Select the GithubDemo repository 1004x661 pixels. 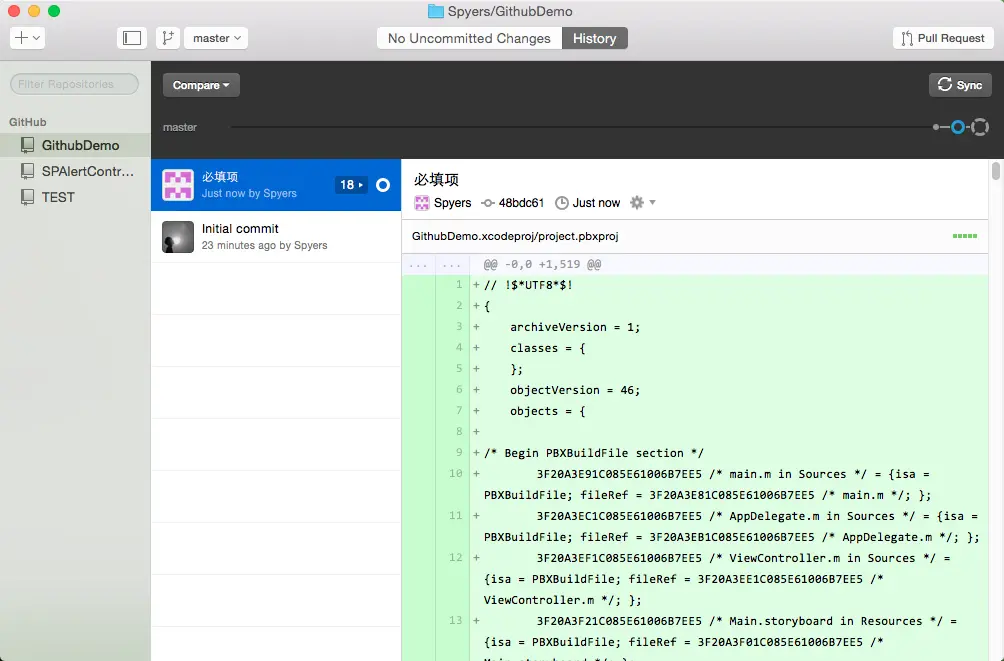76,145
